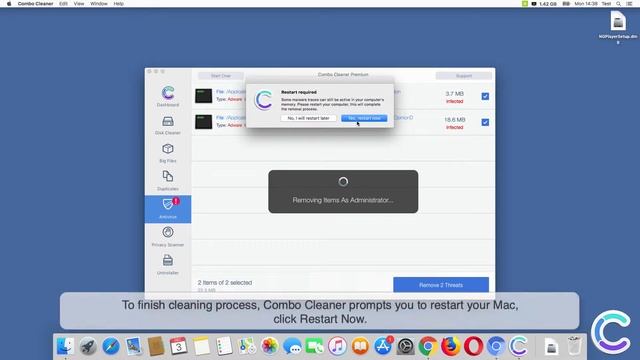Viewport: 640px width, 360px height.
Task: Open the Dashboard section in sidebar
Action: (168, 96)
